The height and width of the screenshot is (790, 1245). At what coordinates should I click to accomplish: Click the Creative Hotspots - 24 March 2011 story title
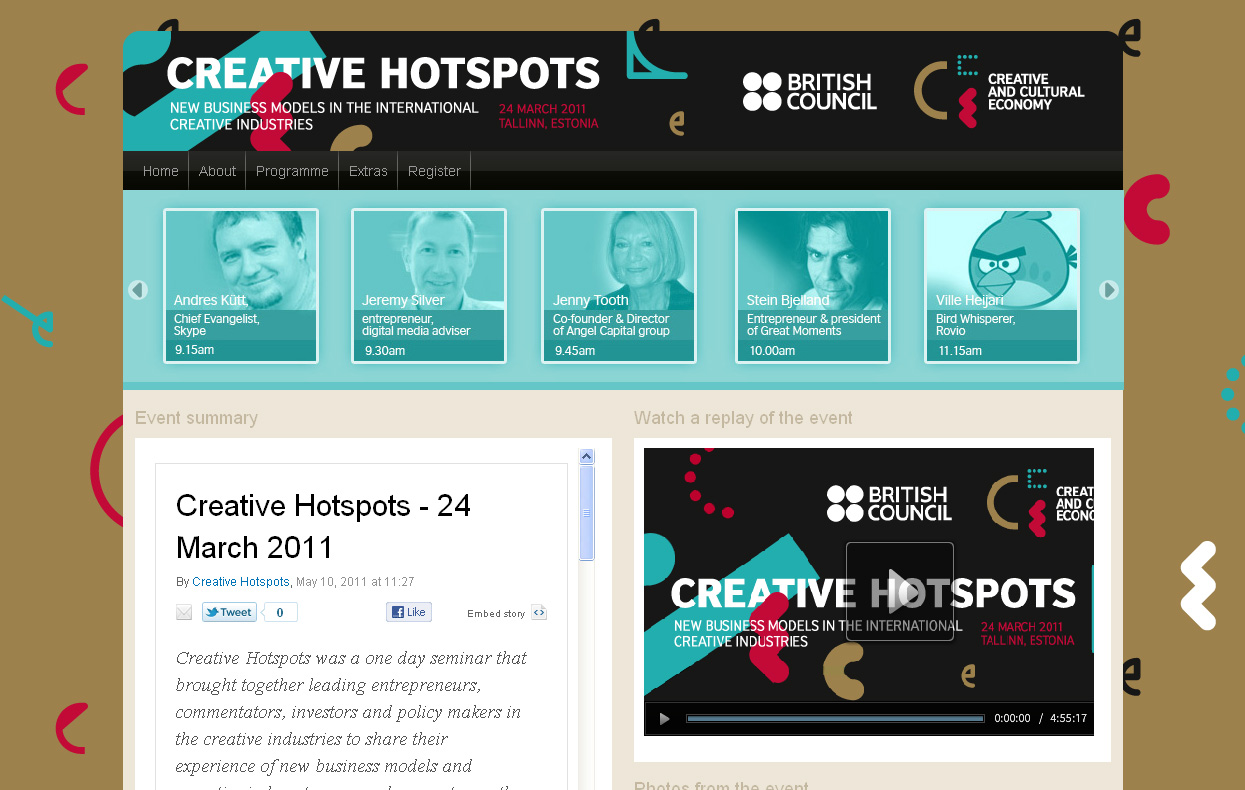(324, 526)
